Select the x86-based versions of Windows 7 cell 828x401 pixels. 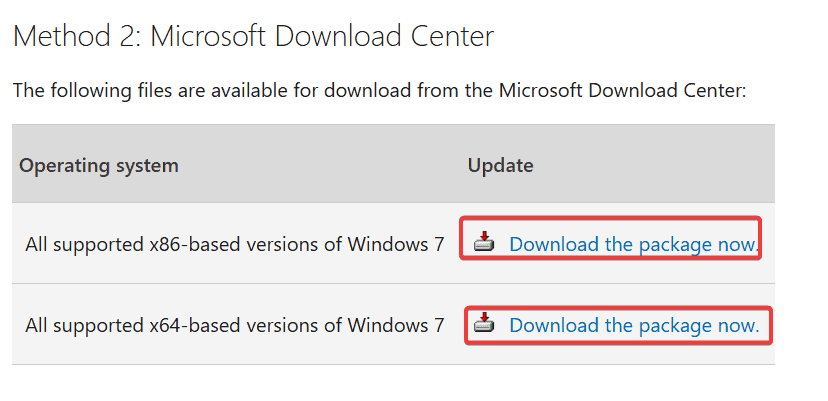234,244
